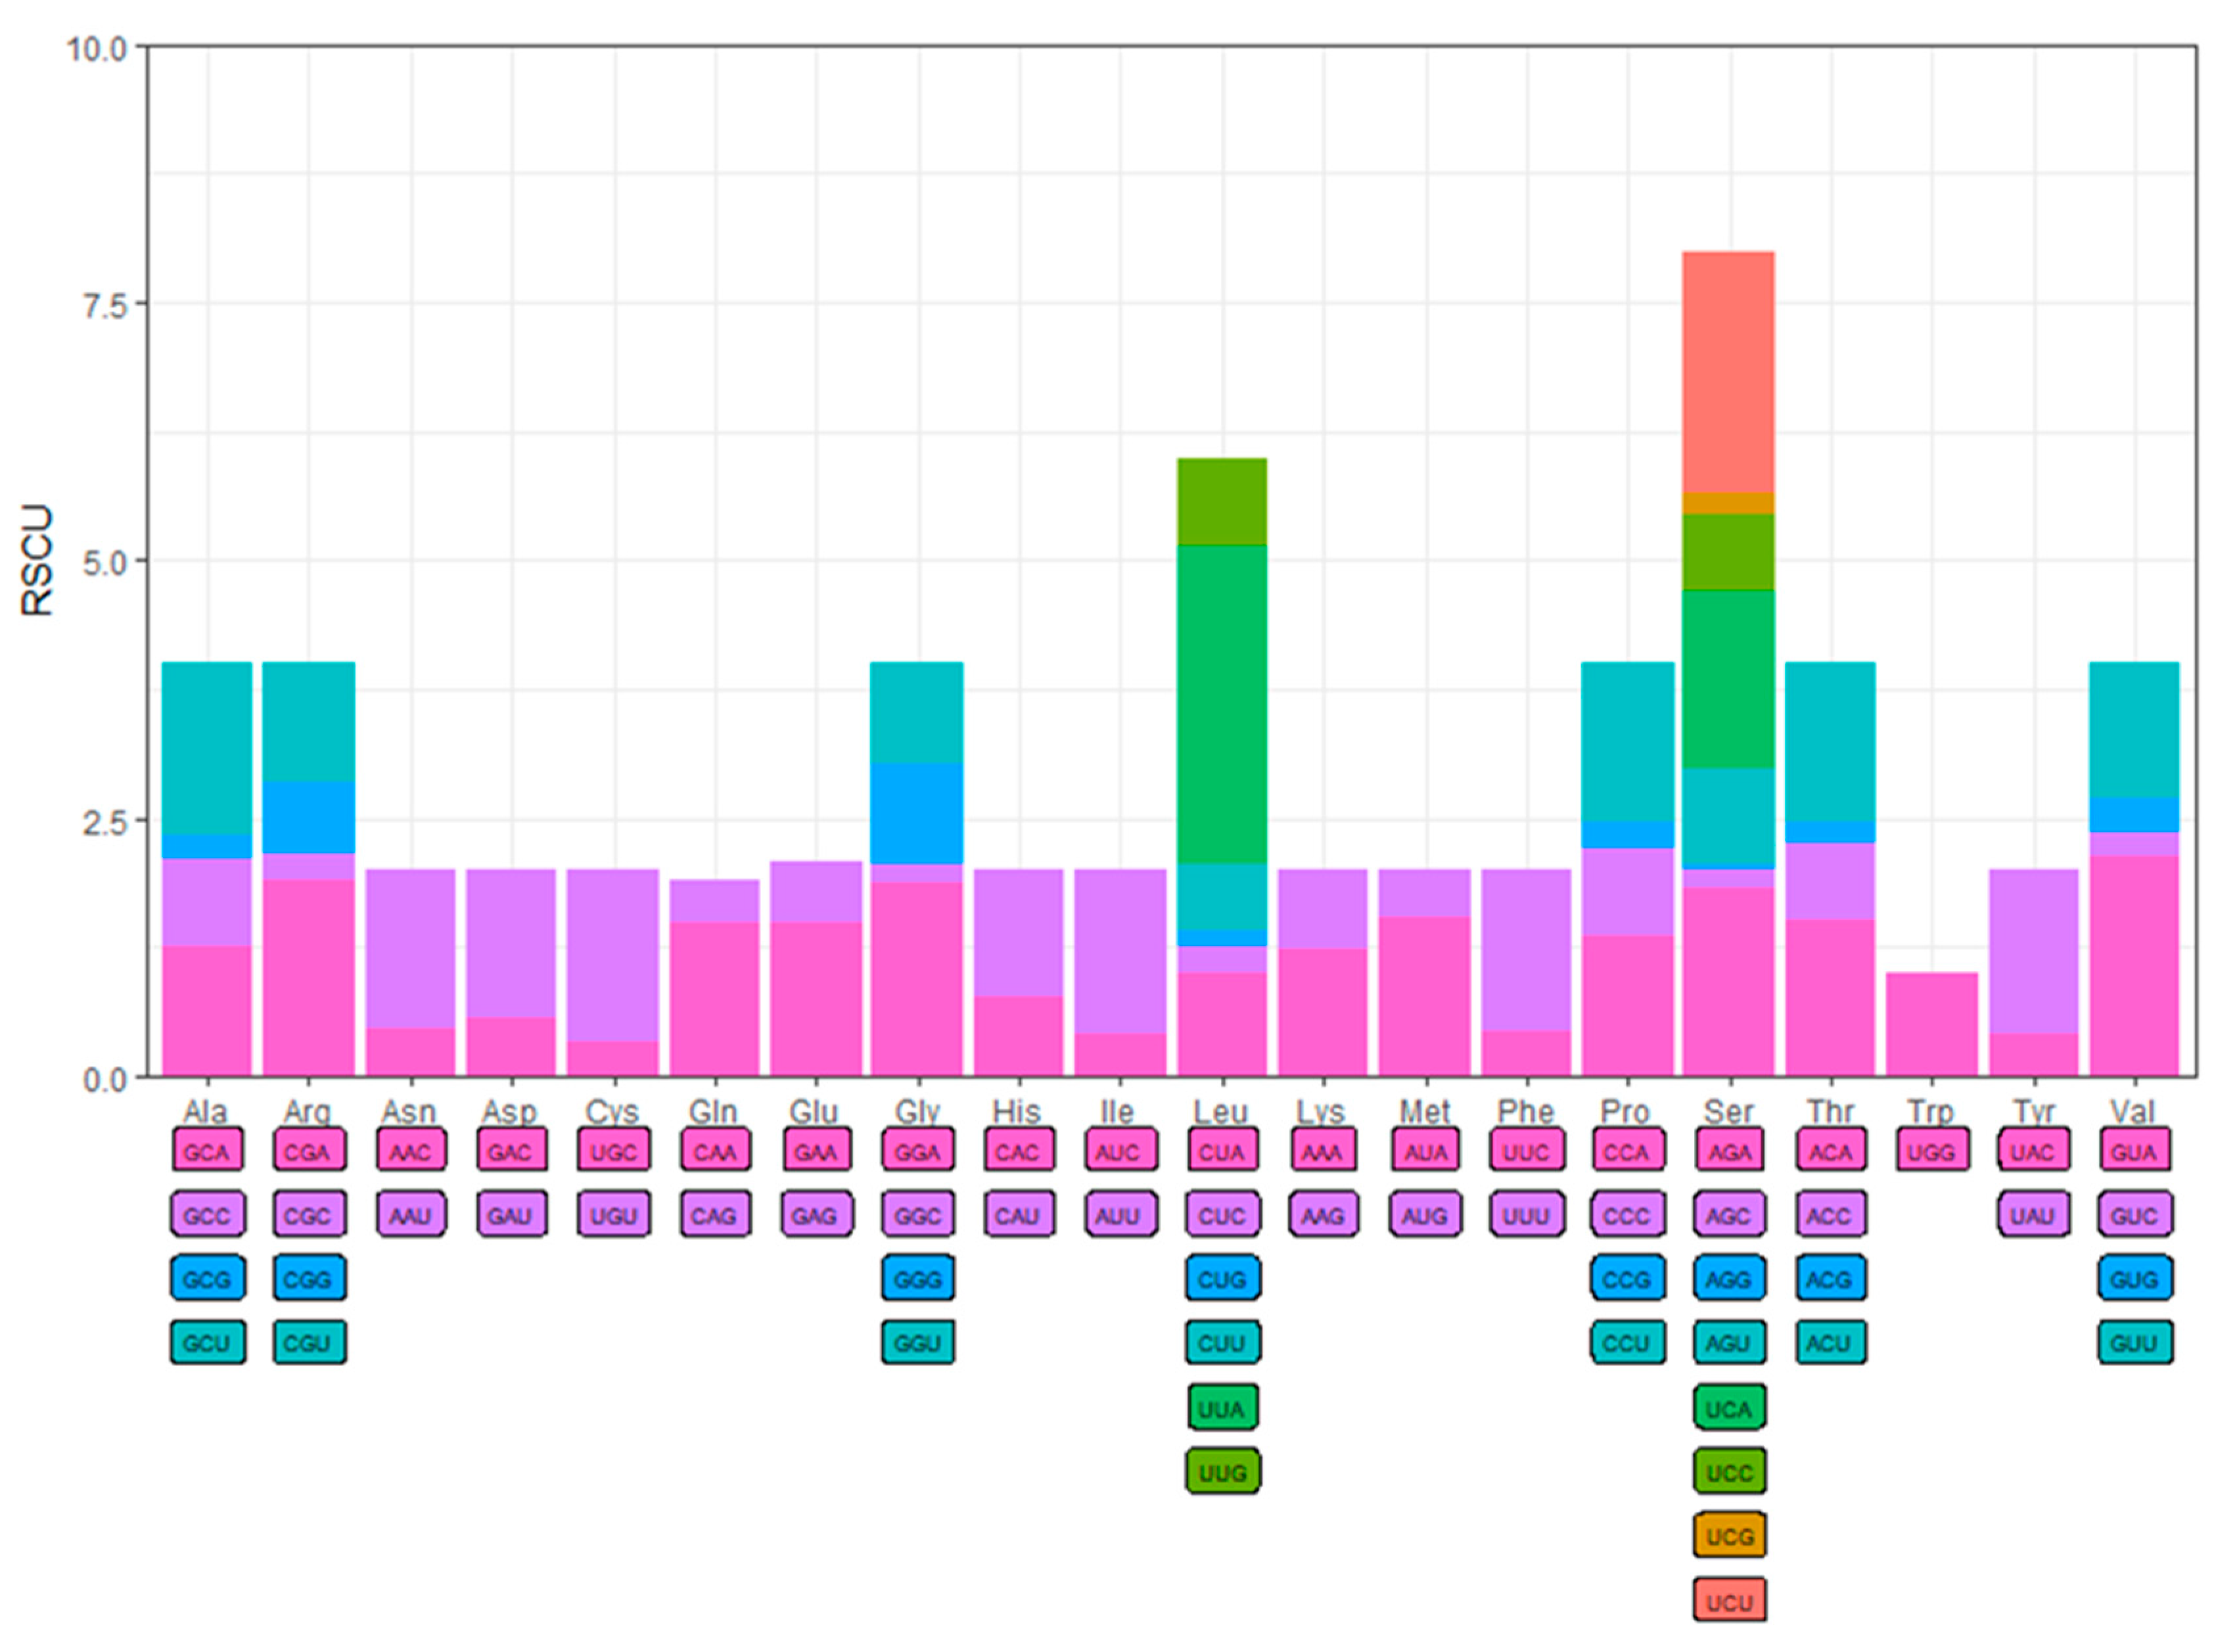The image size is (2214, 1652).
Task: Click the Ser axis label
Action: (x=1729, y=1111)
